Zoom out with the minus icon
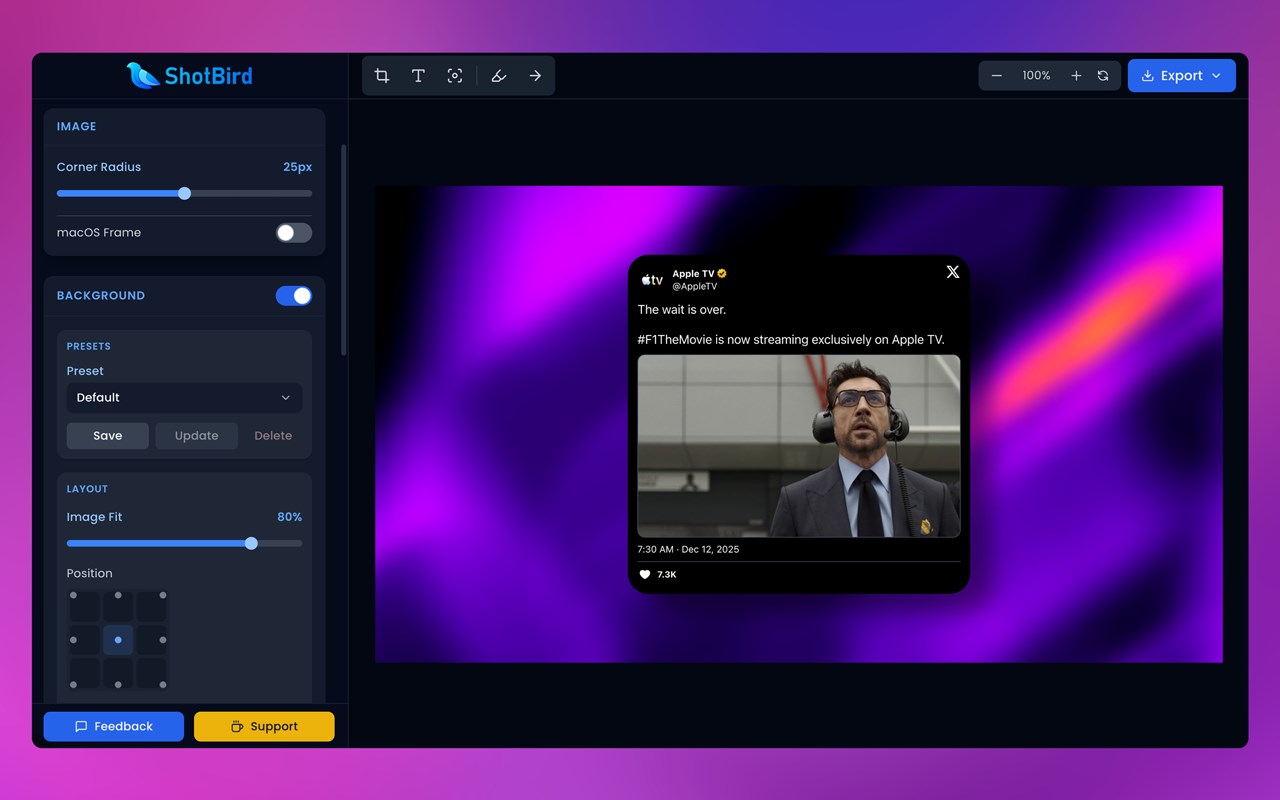1280x800 pixels. pyautogui.click(x=997, y=76)
